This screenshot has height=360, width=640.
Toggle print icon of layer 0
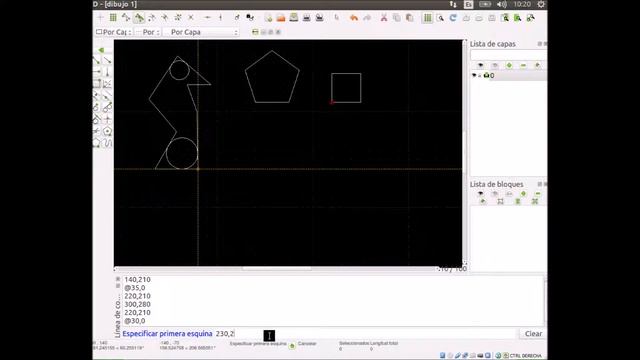click(x=486, y=76)
